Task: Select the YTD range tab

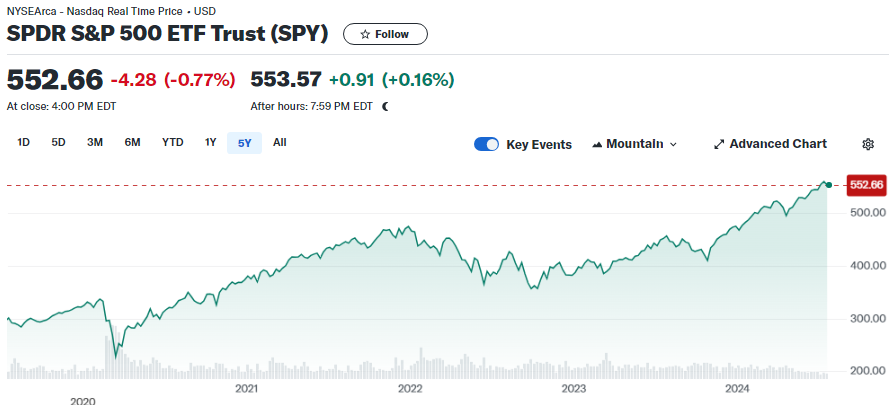Action: [173, 142]
